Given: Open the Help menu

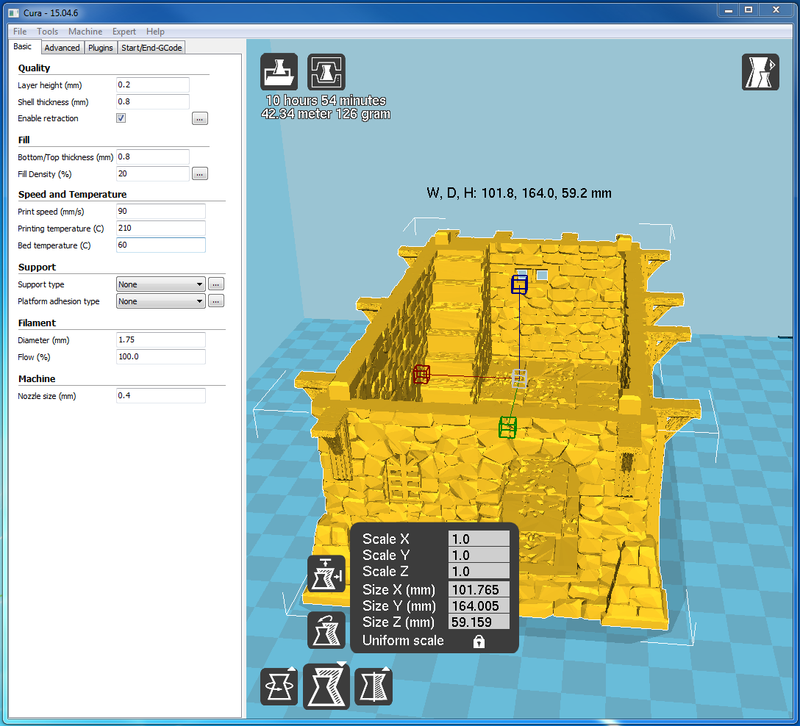Looking at the screenshot, I should click(155, 31).
